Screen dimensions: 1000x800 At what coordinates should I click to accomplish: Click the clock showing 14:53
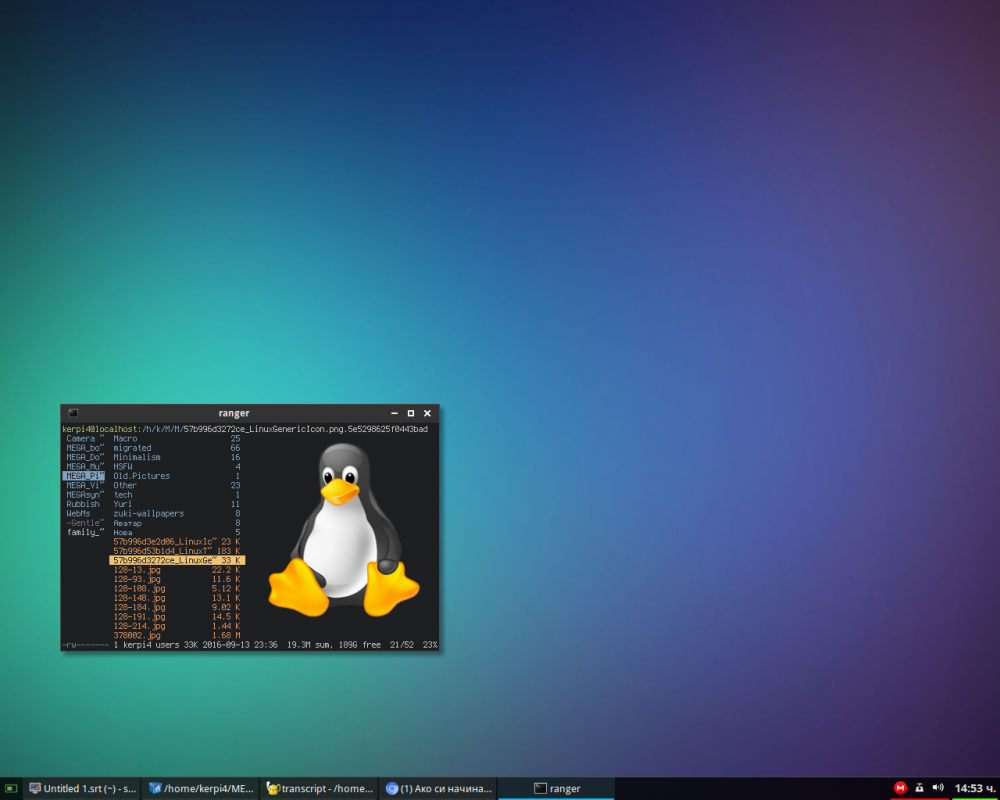[974, 789]
